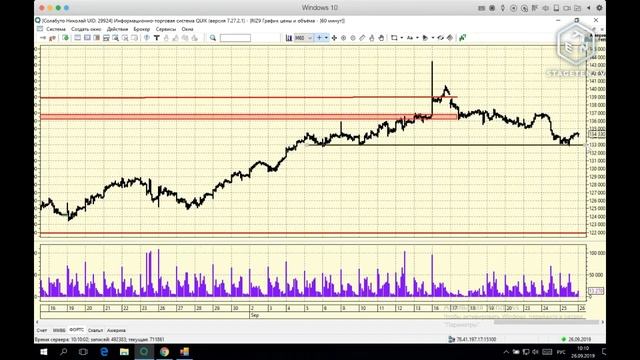This screenshot has height=360, width=640.
Task: Click the layers diamond toolbar icon
Action: click(x=450, y=38)
